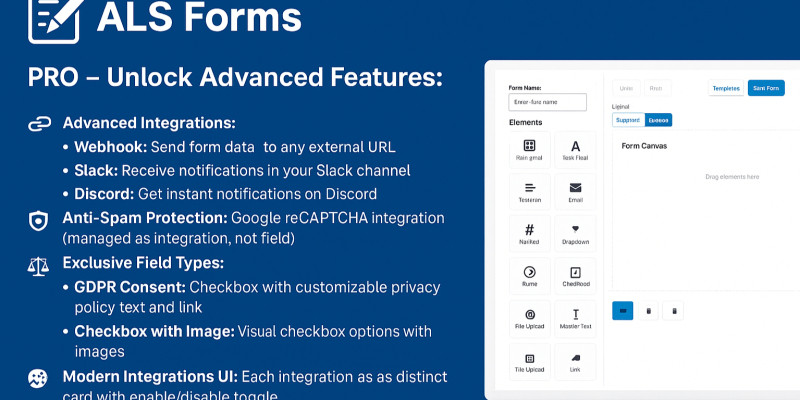
Task: Click the first trash icon below canvas
Action: tap(648, 311)
